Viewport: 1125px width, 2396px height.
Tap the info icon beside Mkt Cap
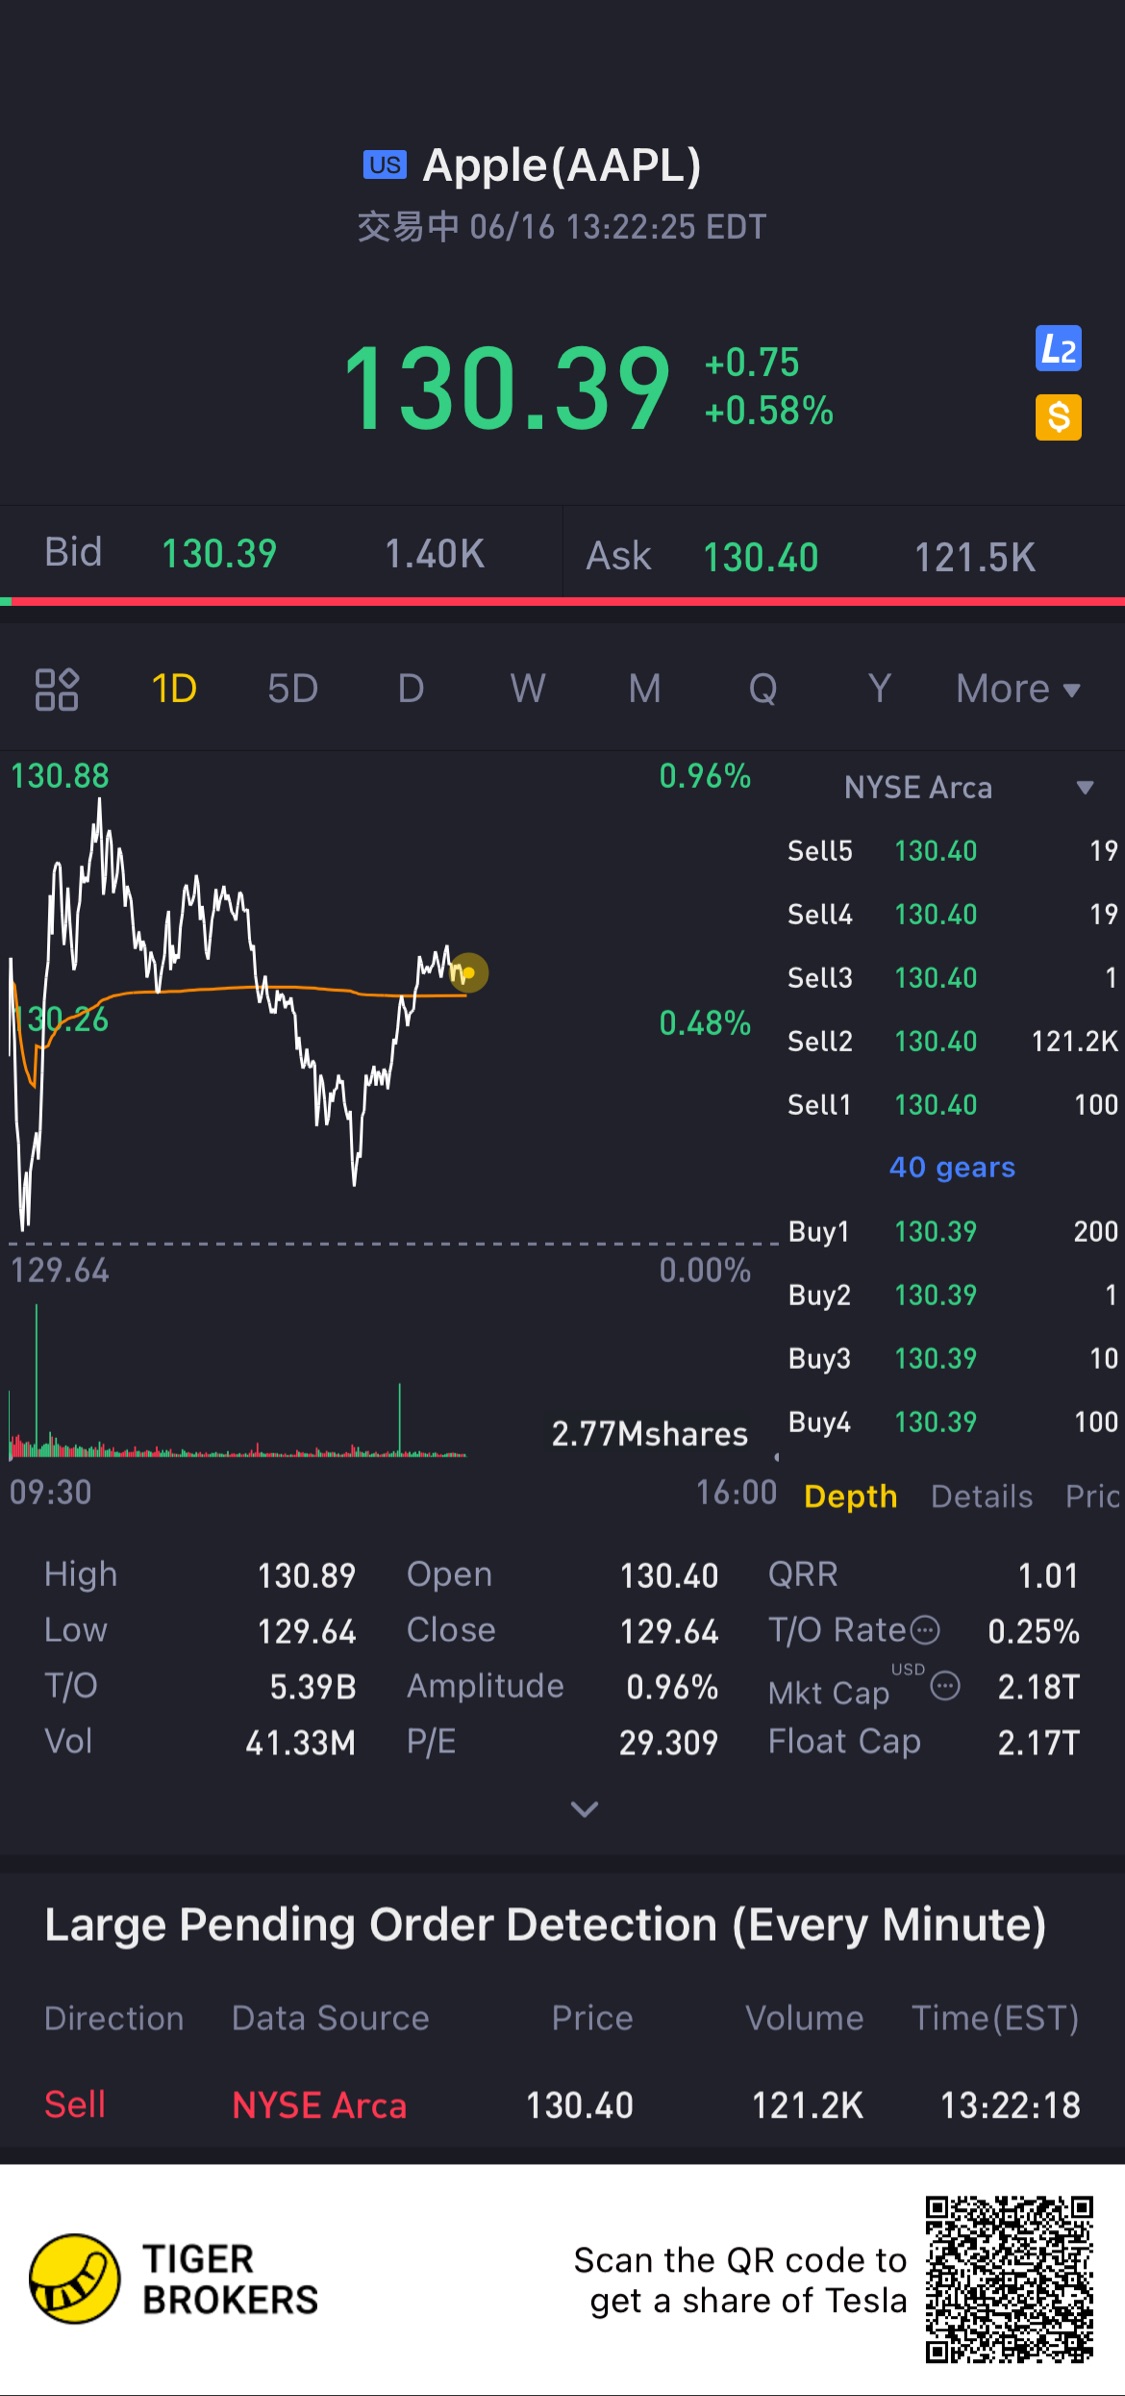click(x=945, y=1687)
